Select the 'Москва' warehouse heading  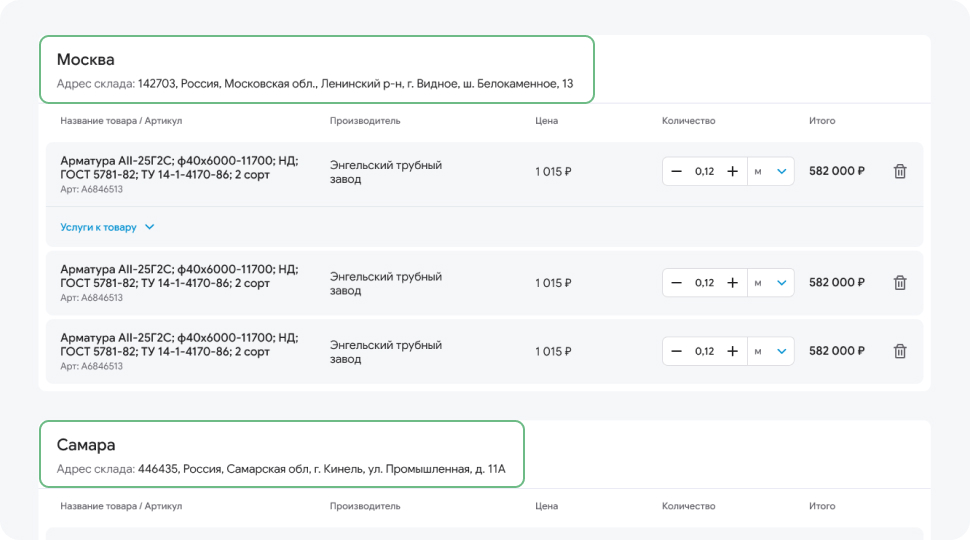pos(85,59)
